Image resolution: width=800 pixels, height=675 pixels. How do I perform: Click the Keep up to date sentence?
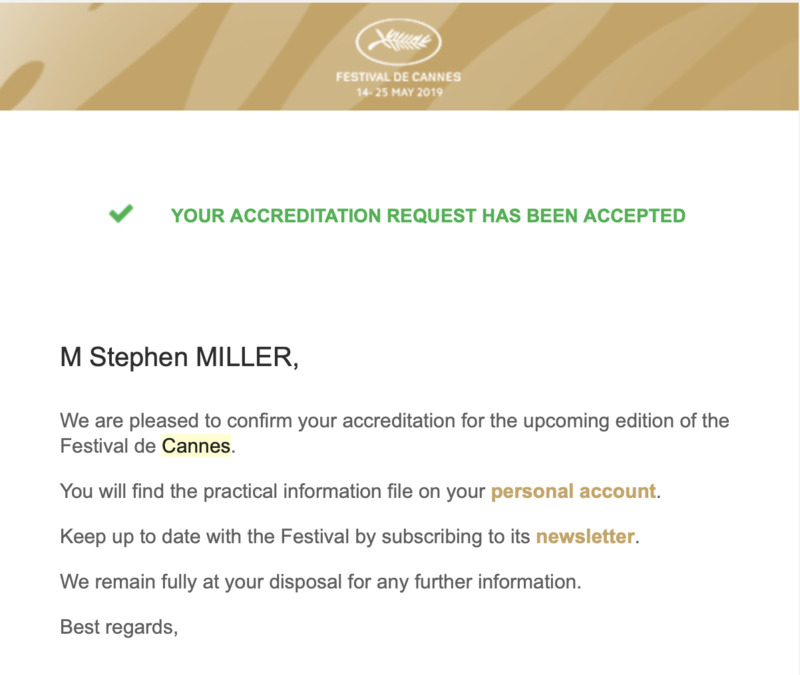point(349,537)
